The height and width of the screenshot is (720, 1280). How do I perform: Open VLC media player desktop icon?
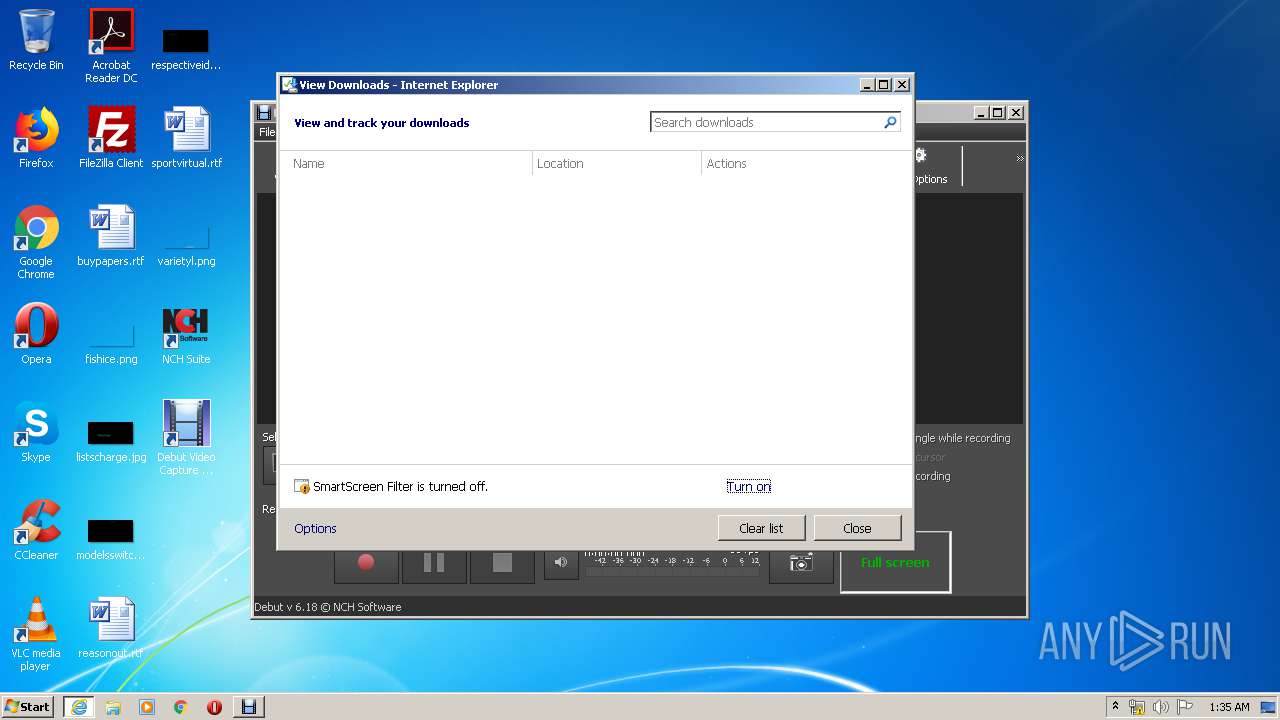36,634
